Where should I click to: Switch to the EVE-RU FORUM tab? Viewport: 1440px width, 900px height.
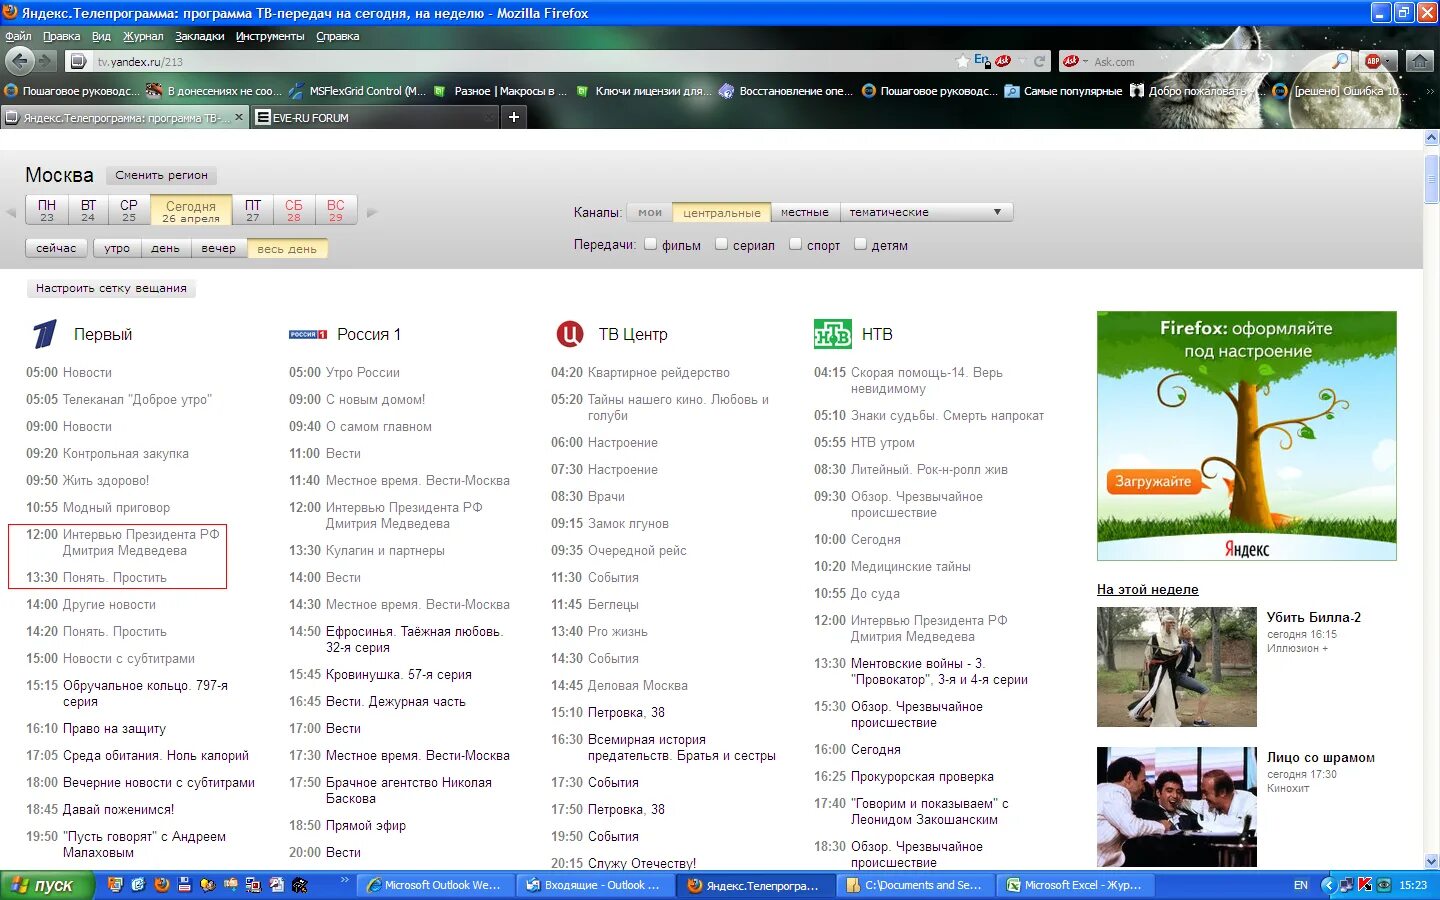point(374,117)
